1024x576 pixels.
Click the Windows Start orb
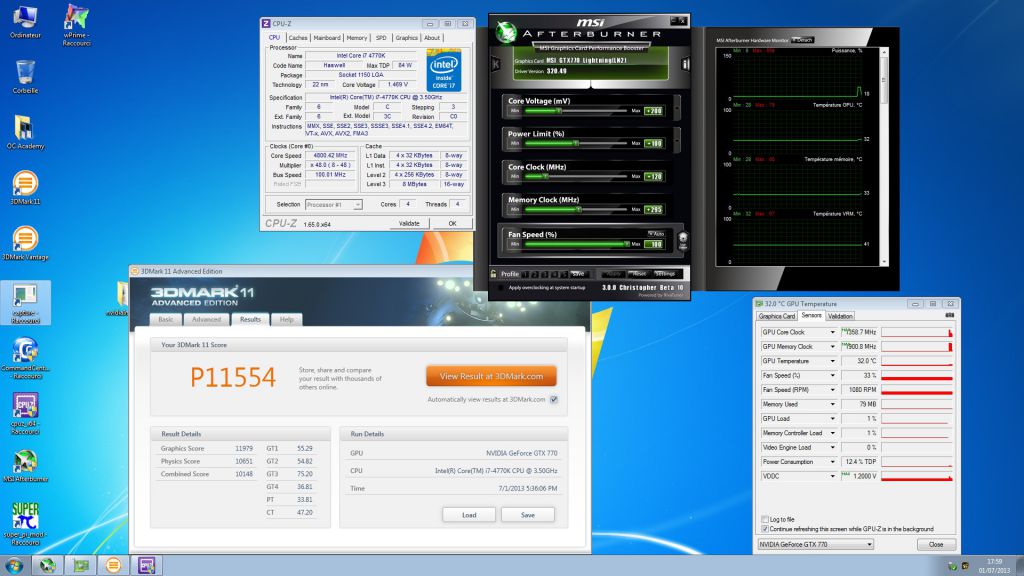[14, 565]
